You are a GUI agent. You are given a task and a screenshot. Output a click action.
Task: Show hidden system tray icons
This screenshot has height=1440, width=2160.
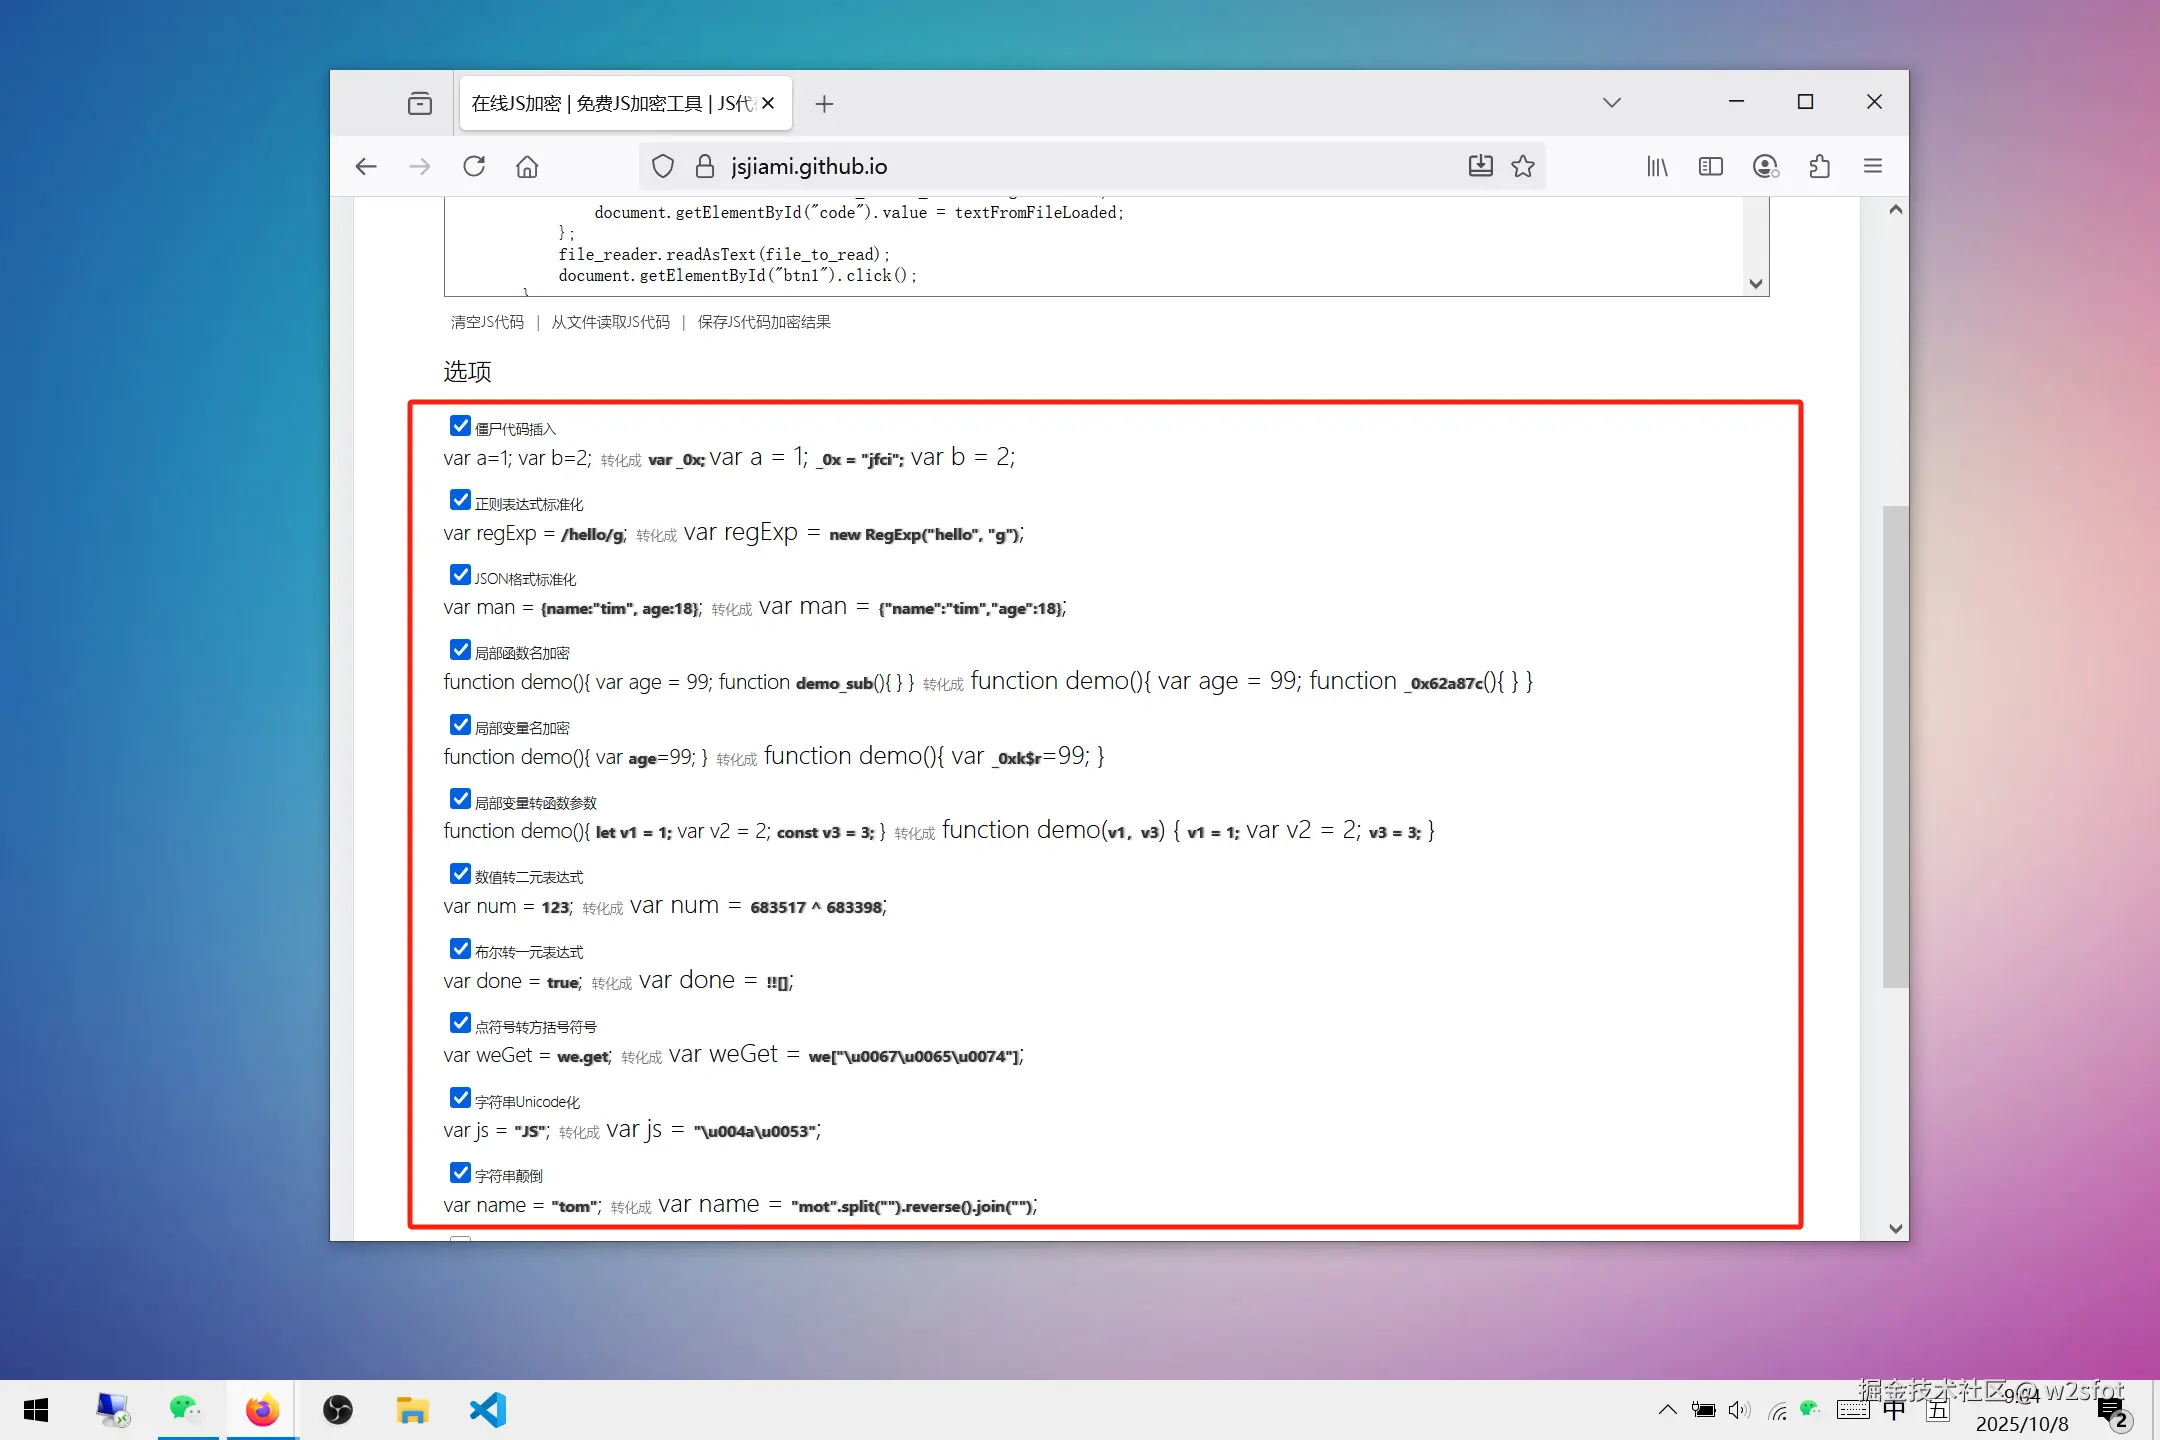pyautogui.click(x=1666, y=1410)
